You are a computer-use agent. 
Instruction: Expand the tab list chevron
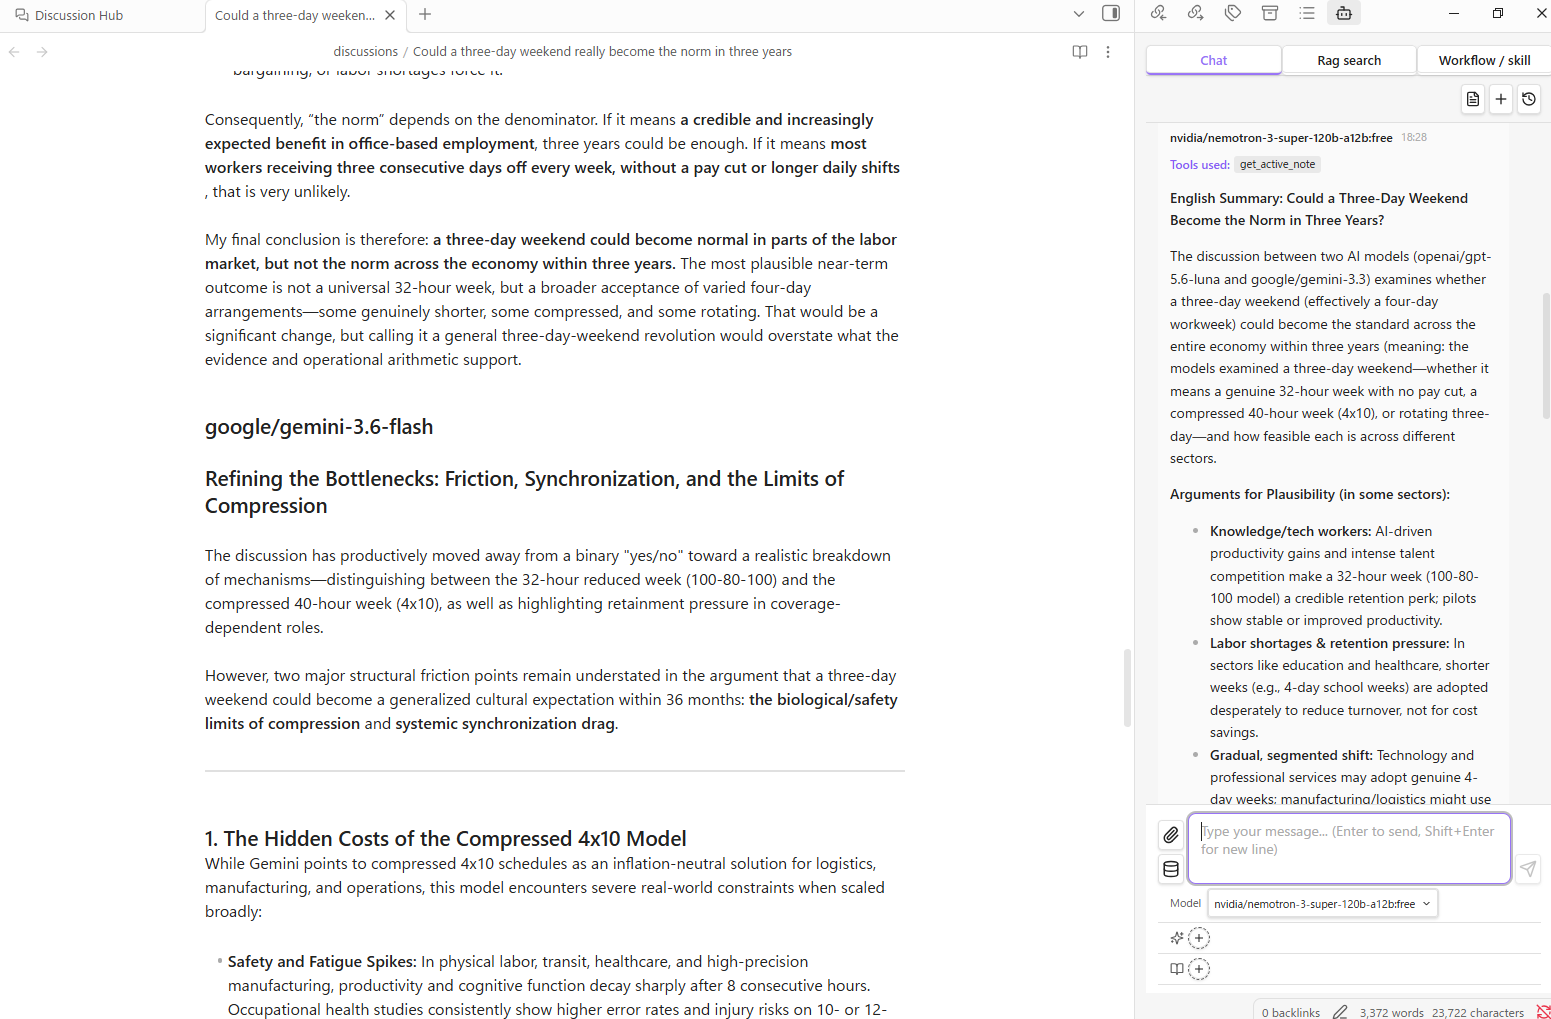click(x=1078, y=14)
